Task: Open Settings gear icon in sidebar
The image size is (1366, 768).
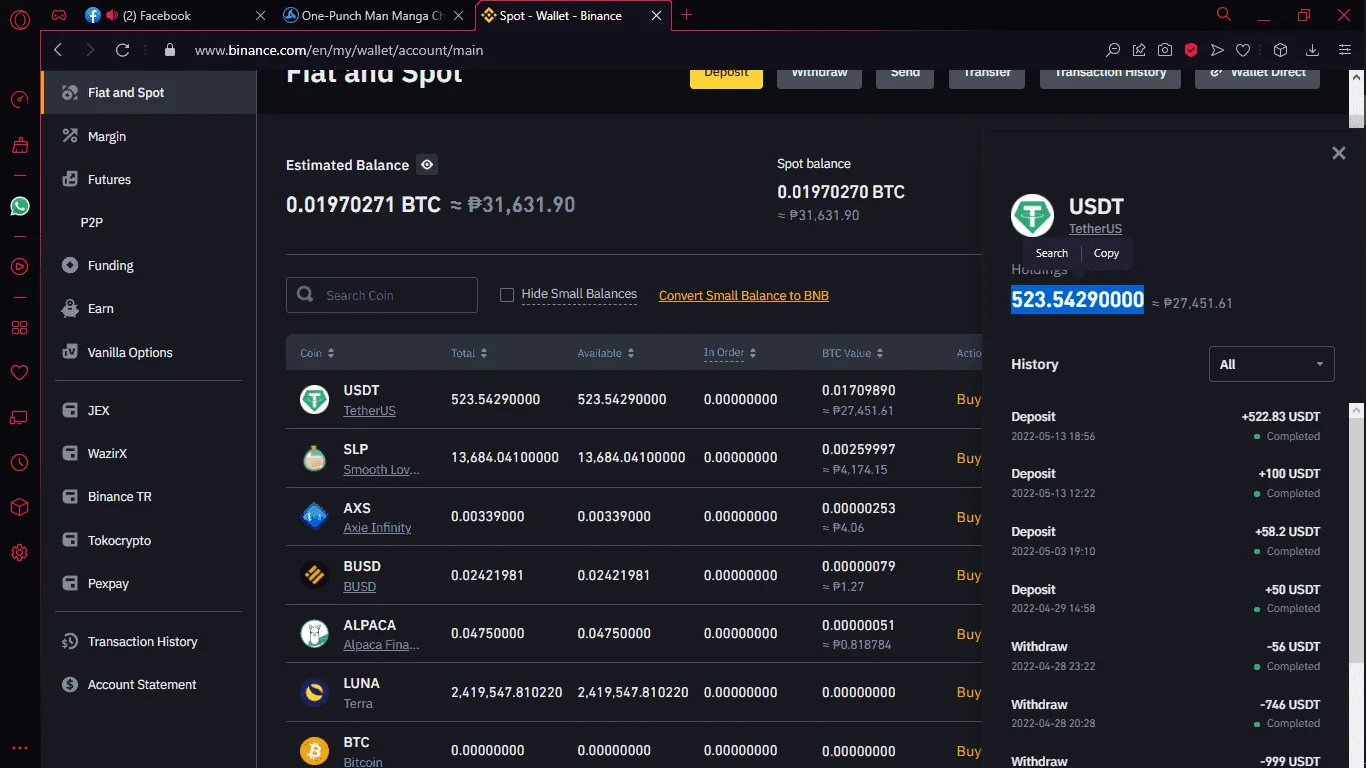Action: pyautogui.click(x=19, y=552)
